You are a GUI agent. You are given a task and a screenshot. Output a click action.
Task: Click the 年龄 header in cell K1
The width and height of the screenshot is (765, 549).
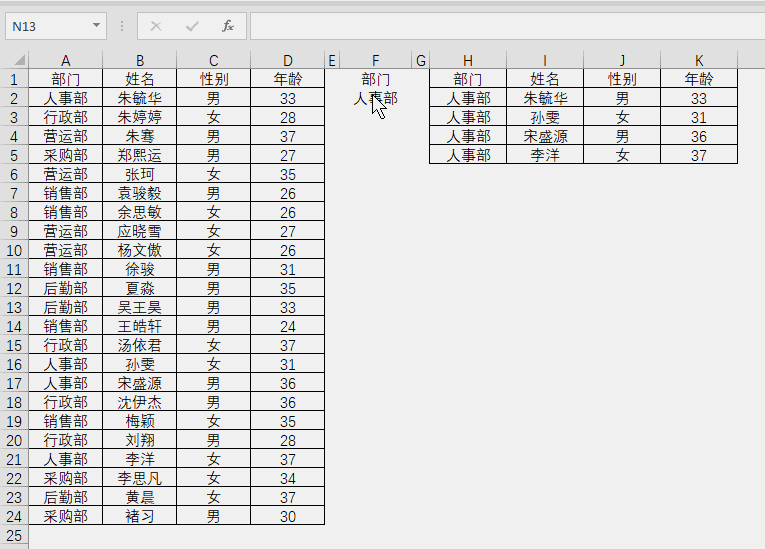[x=699, y=79]
